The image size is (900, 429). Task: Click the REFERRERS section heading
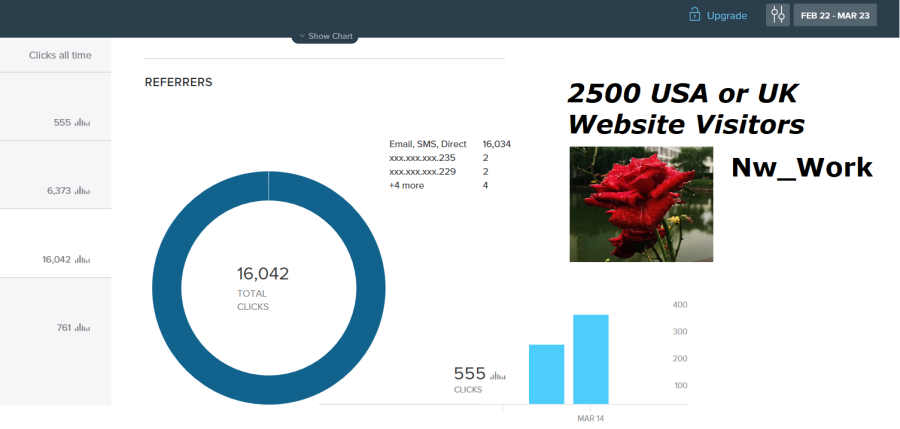[179, 82]
